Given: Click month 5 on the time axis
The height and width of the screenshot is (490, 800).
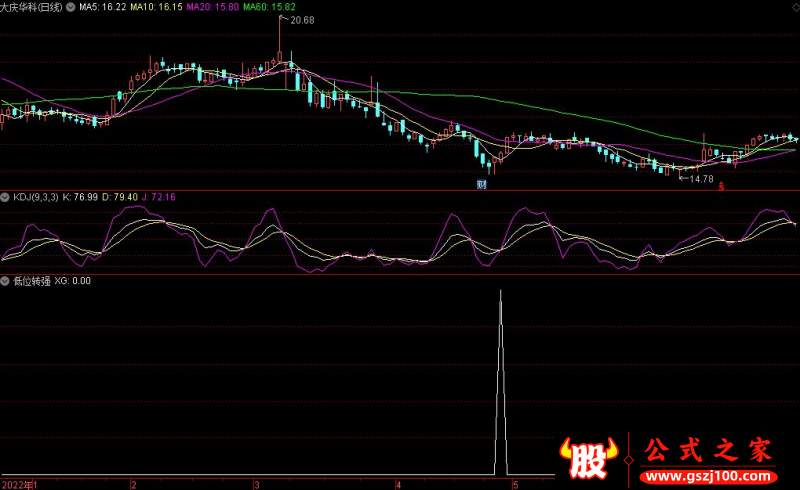Looking at the screenshot, I should (515, 484).
